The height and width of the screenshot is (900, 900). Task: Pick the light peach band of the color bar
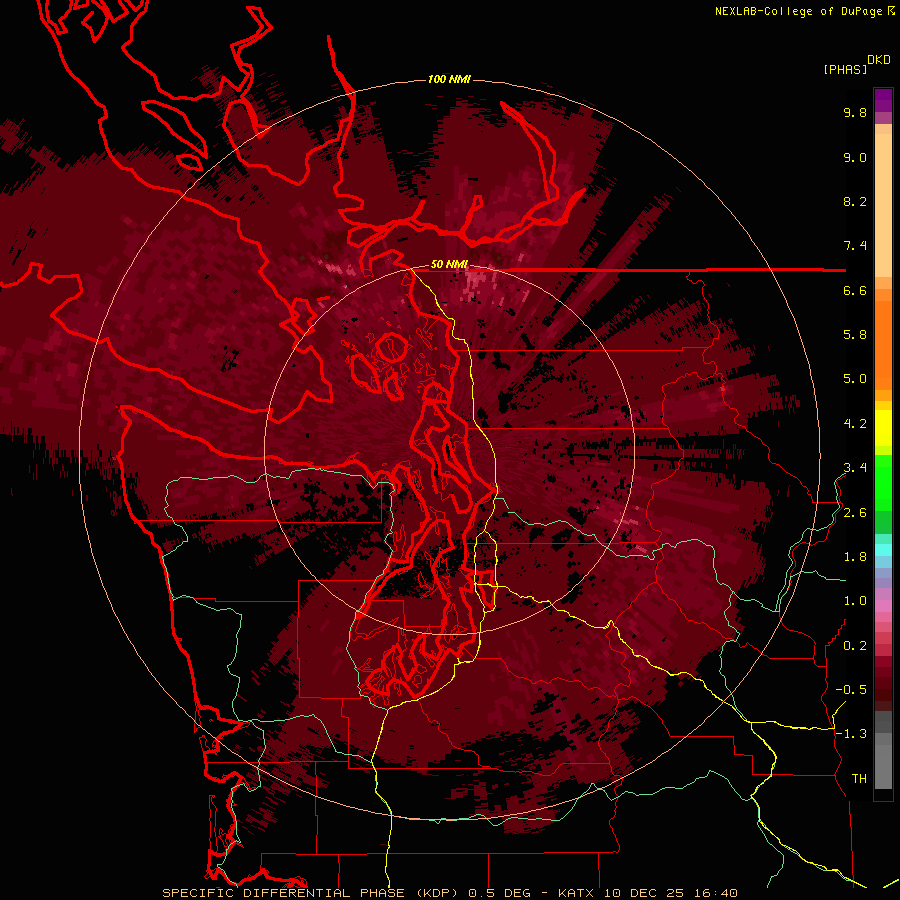pos(883,207)
